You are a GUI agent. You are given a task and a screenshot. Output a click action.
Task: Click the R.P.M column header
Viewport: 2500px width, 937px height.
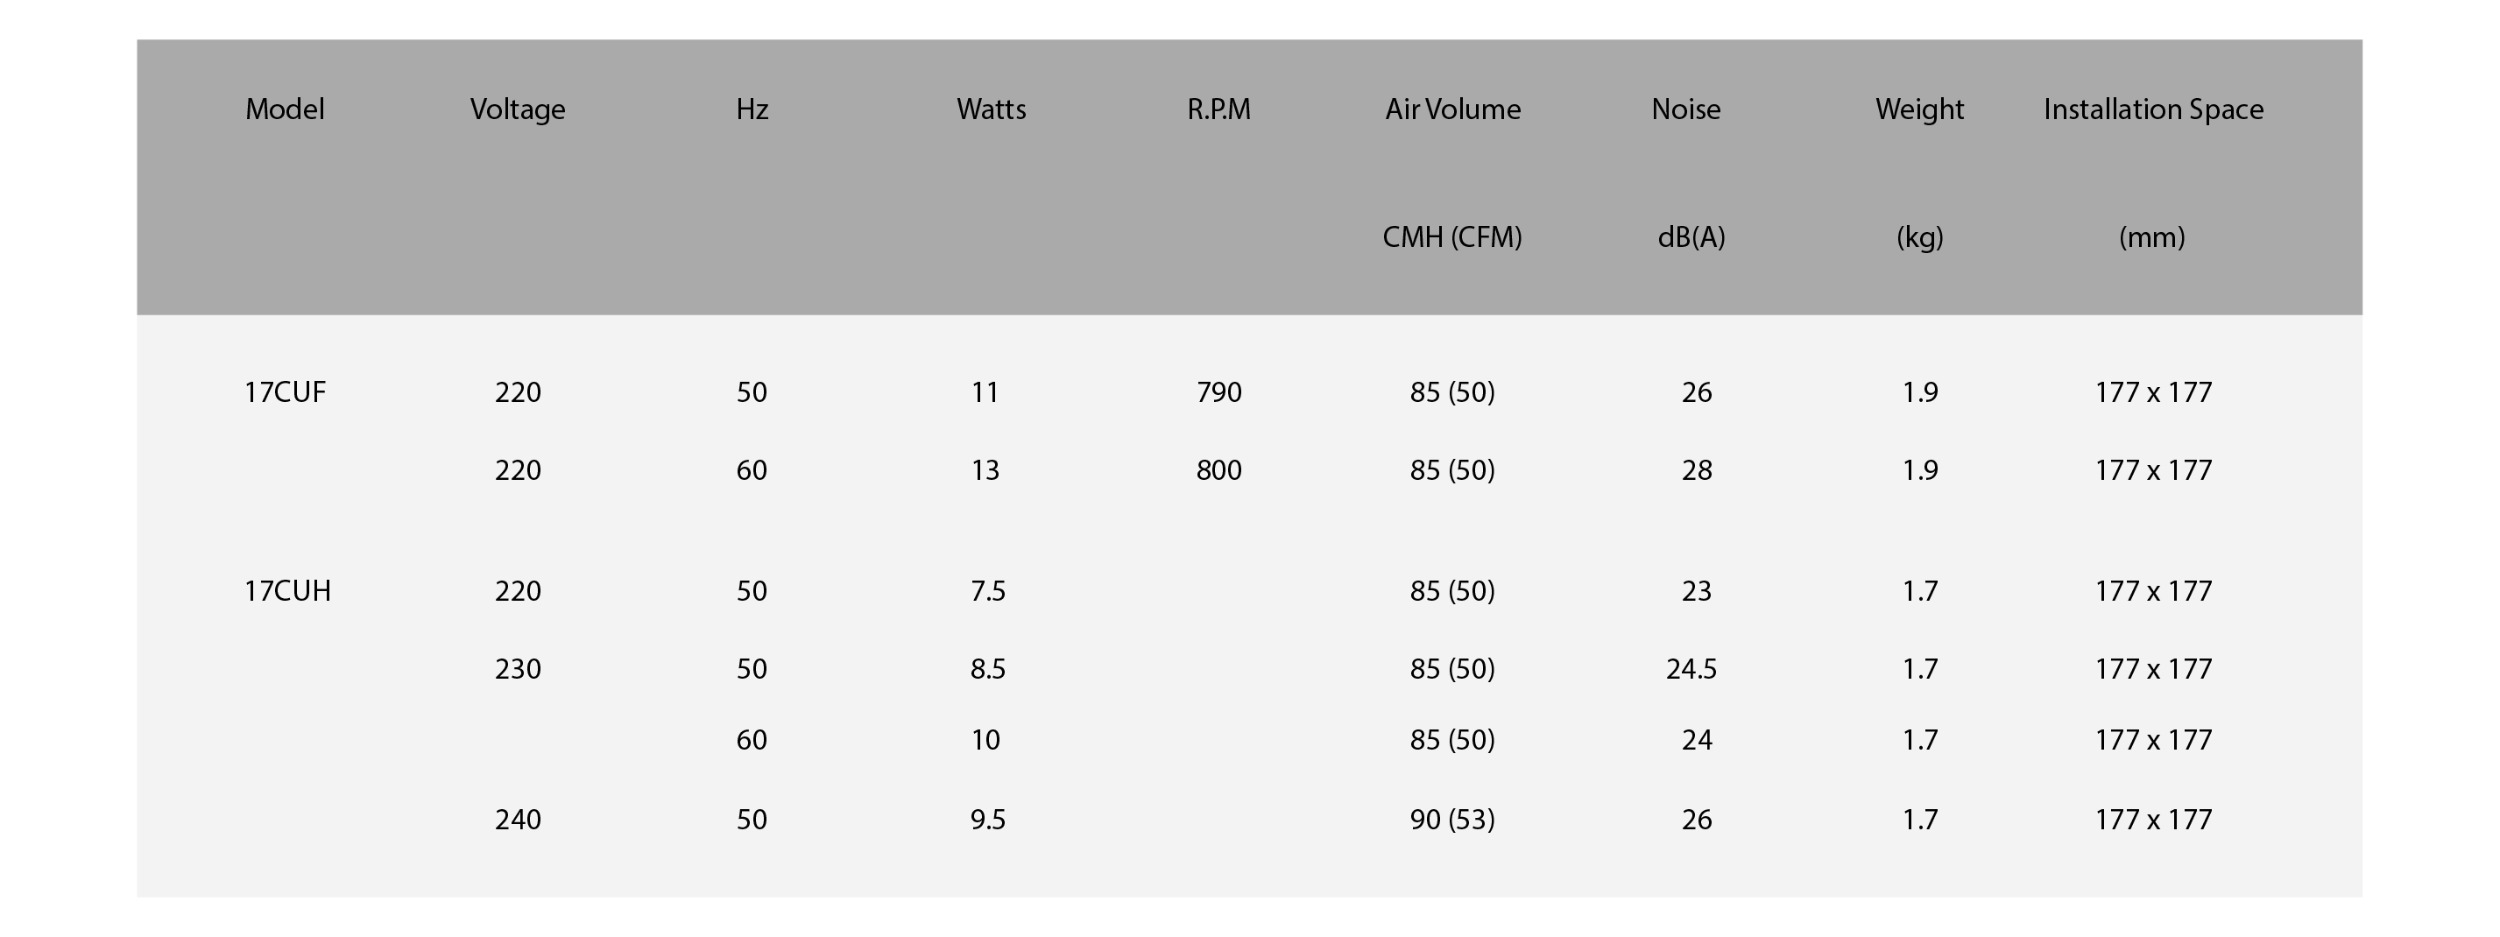click(x=1219, y=109)
